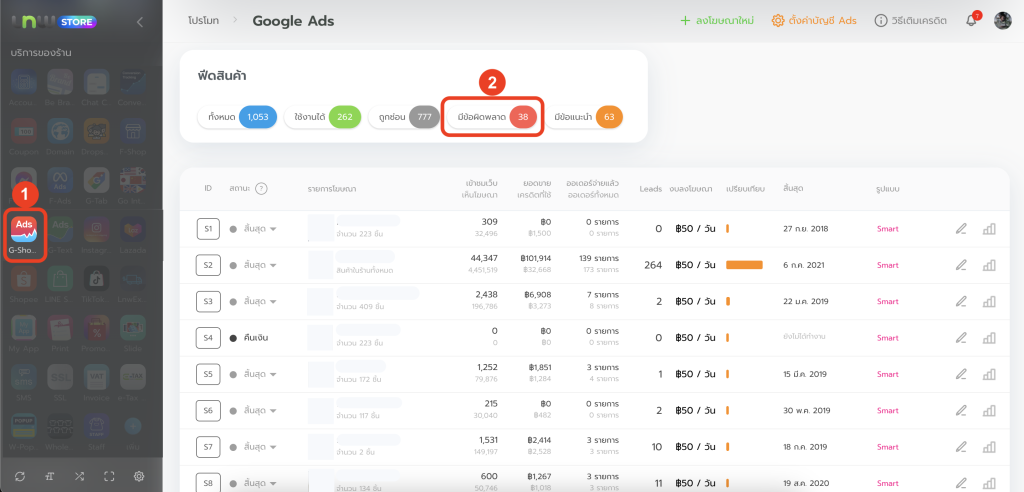Click the refresh icon in sidebar footer

pos(21,476)
